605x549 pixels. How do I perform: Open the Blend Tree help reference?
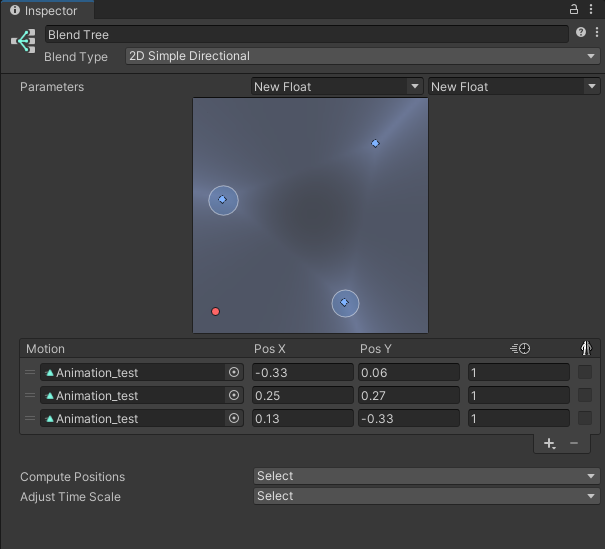click(581, 32)
